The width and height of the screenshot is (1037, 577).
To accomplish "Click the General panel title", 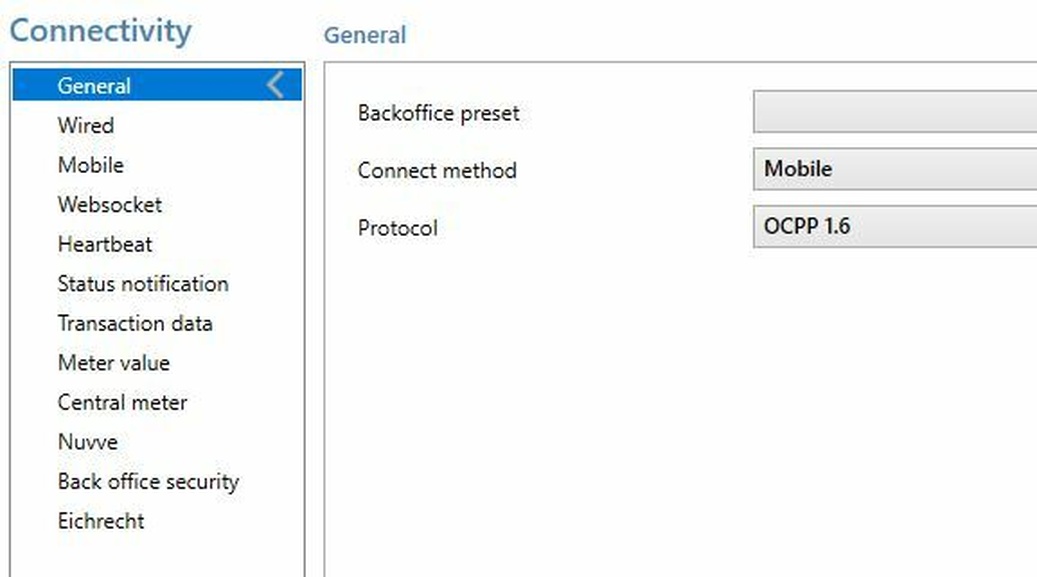I will pyautogui.click(x=365, y=36).
